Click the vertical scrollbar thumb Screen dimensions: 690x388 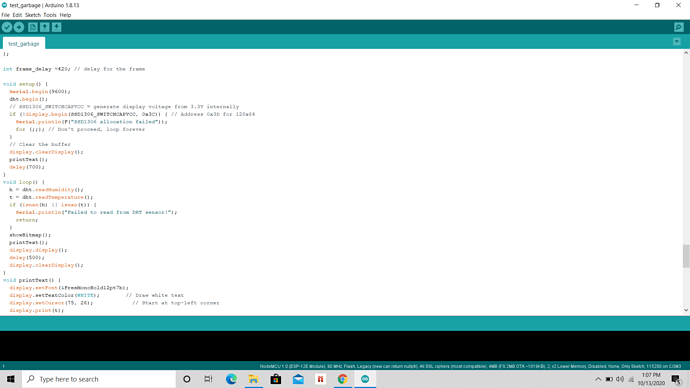click(686, 256)
